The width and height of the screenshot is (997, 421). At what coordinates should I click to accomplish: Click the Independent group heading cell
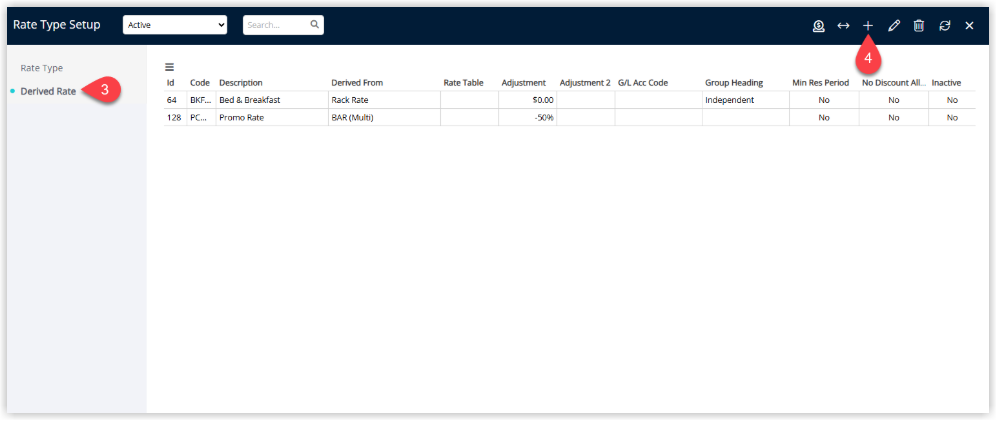coord(729,100)
